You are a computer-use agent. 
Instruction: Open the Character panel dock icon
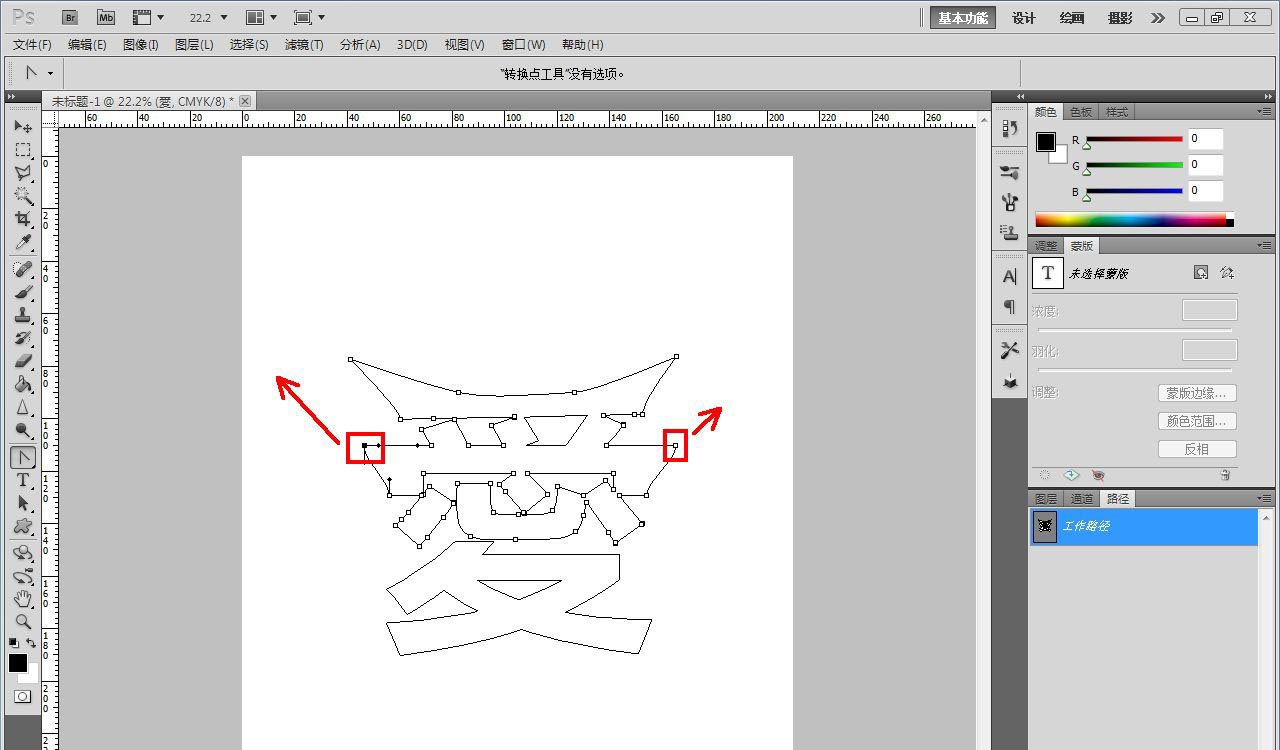click(1009, 276)
